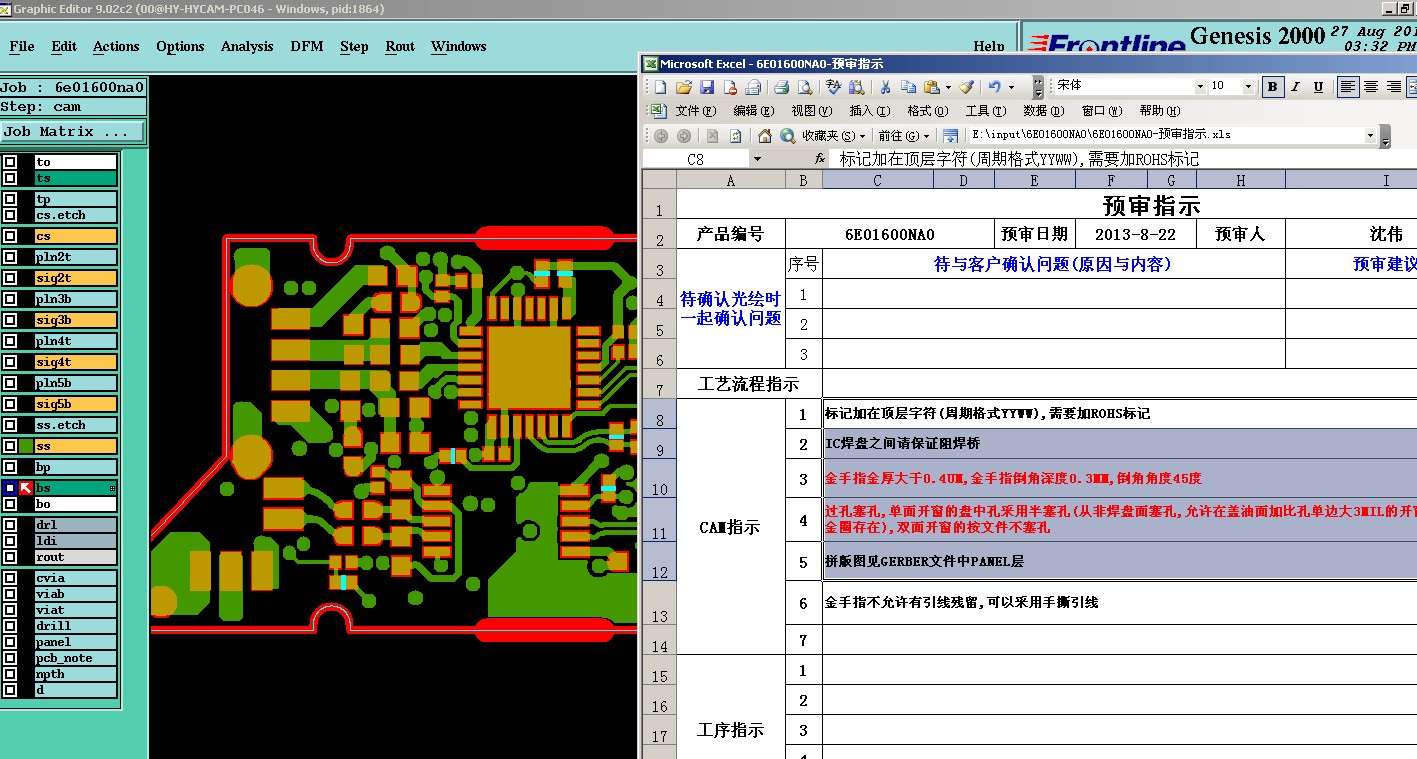This screenshot has height=759, width=1417.
Task: Click the red arrow icon on bs layer
Action: coord(26,488)
